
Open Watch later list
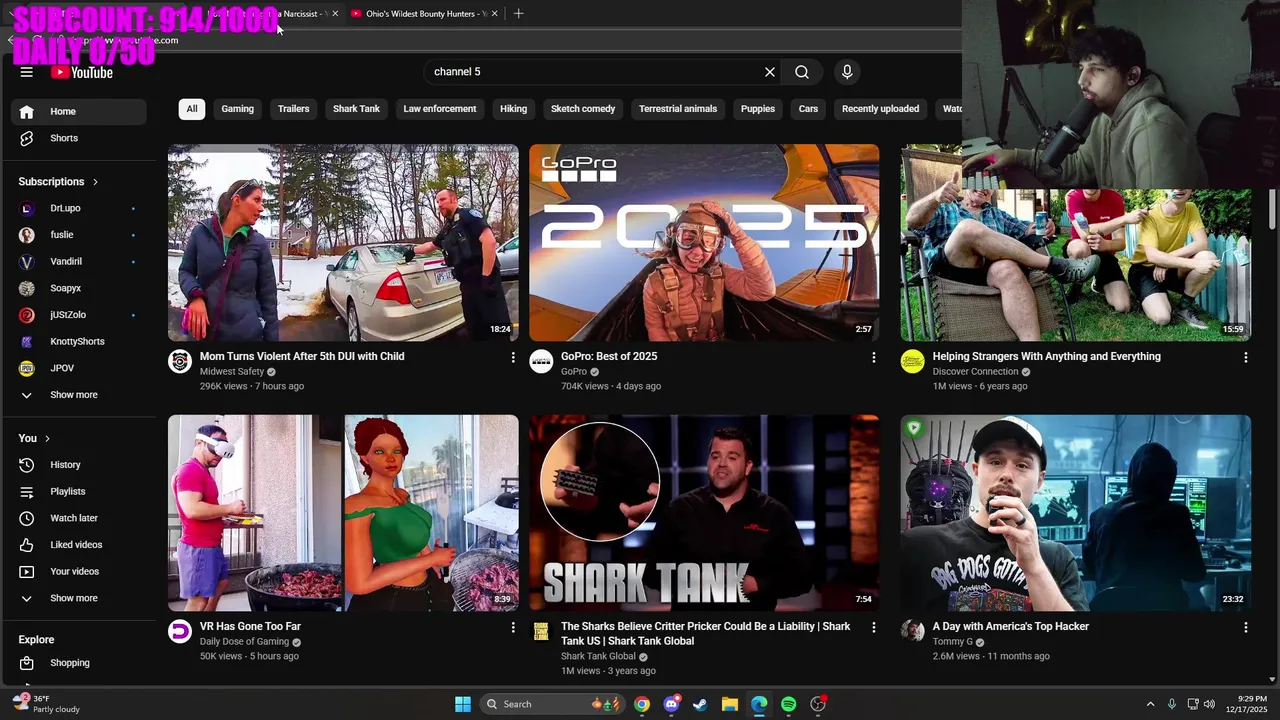pyautogui.click(x=79, y=518)
